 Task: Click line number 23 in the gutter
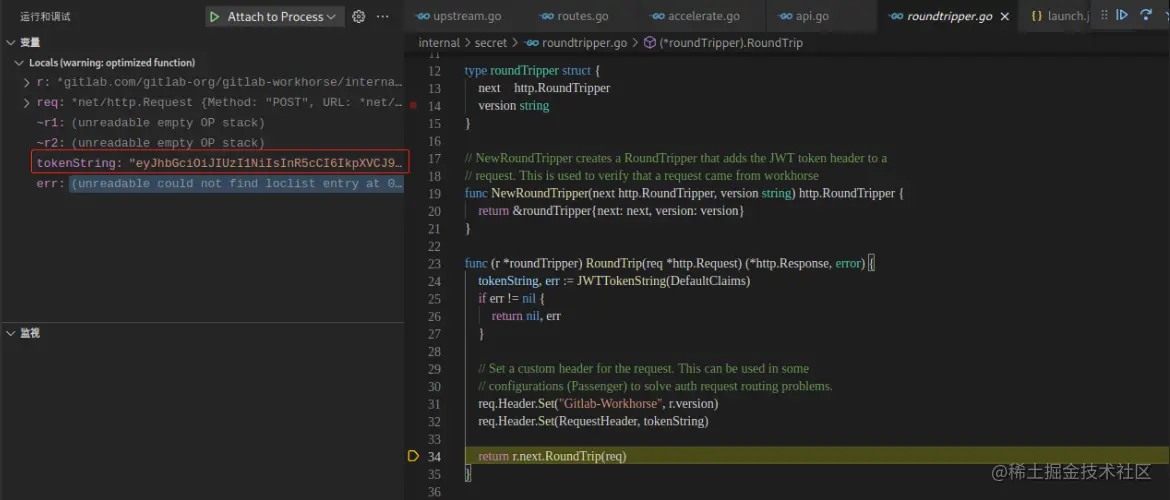(434, 263)
